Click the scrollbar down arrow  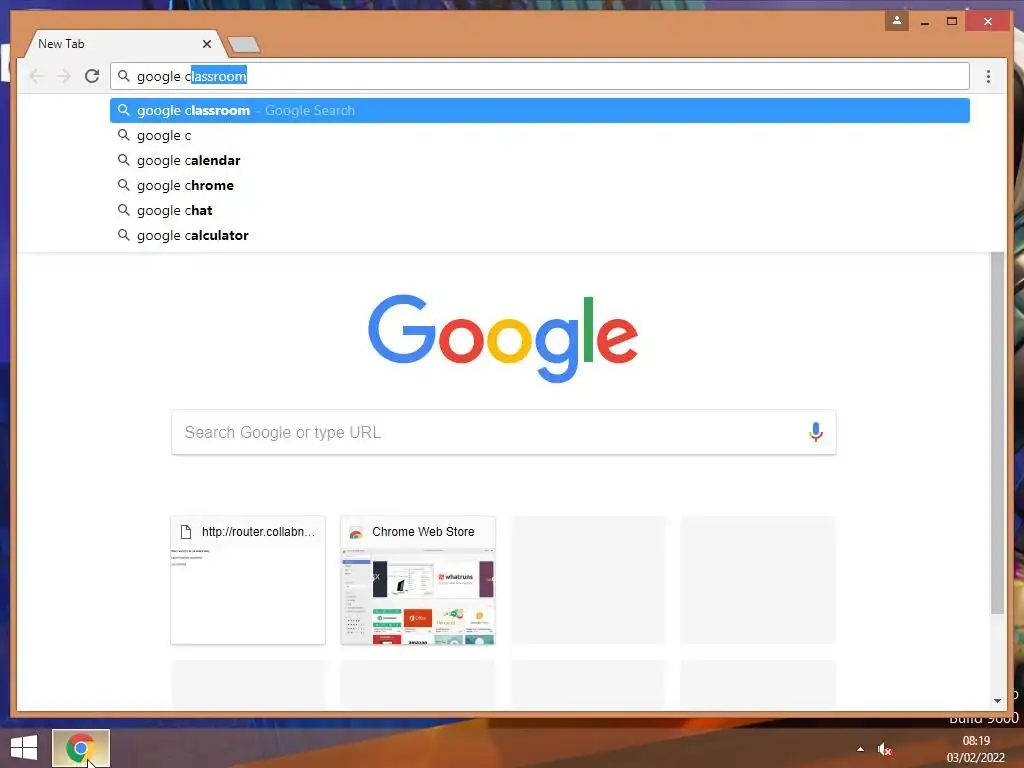pyautogui.click(x=997, y=701)
